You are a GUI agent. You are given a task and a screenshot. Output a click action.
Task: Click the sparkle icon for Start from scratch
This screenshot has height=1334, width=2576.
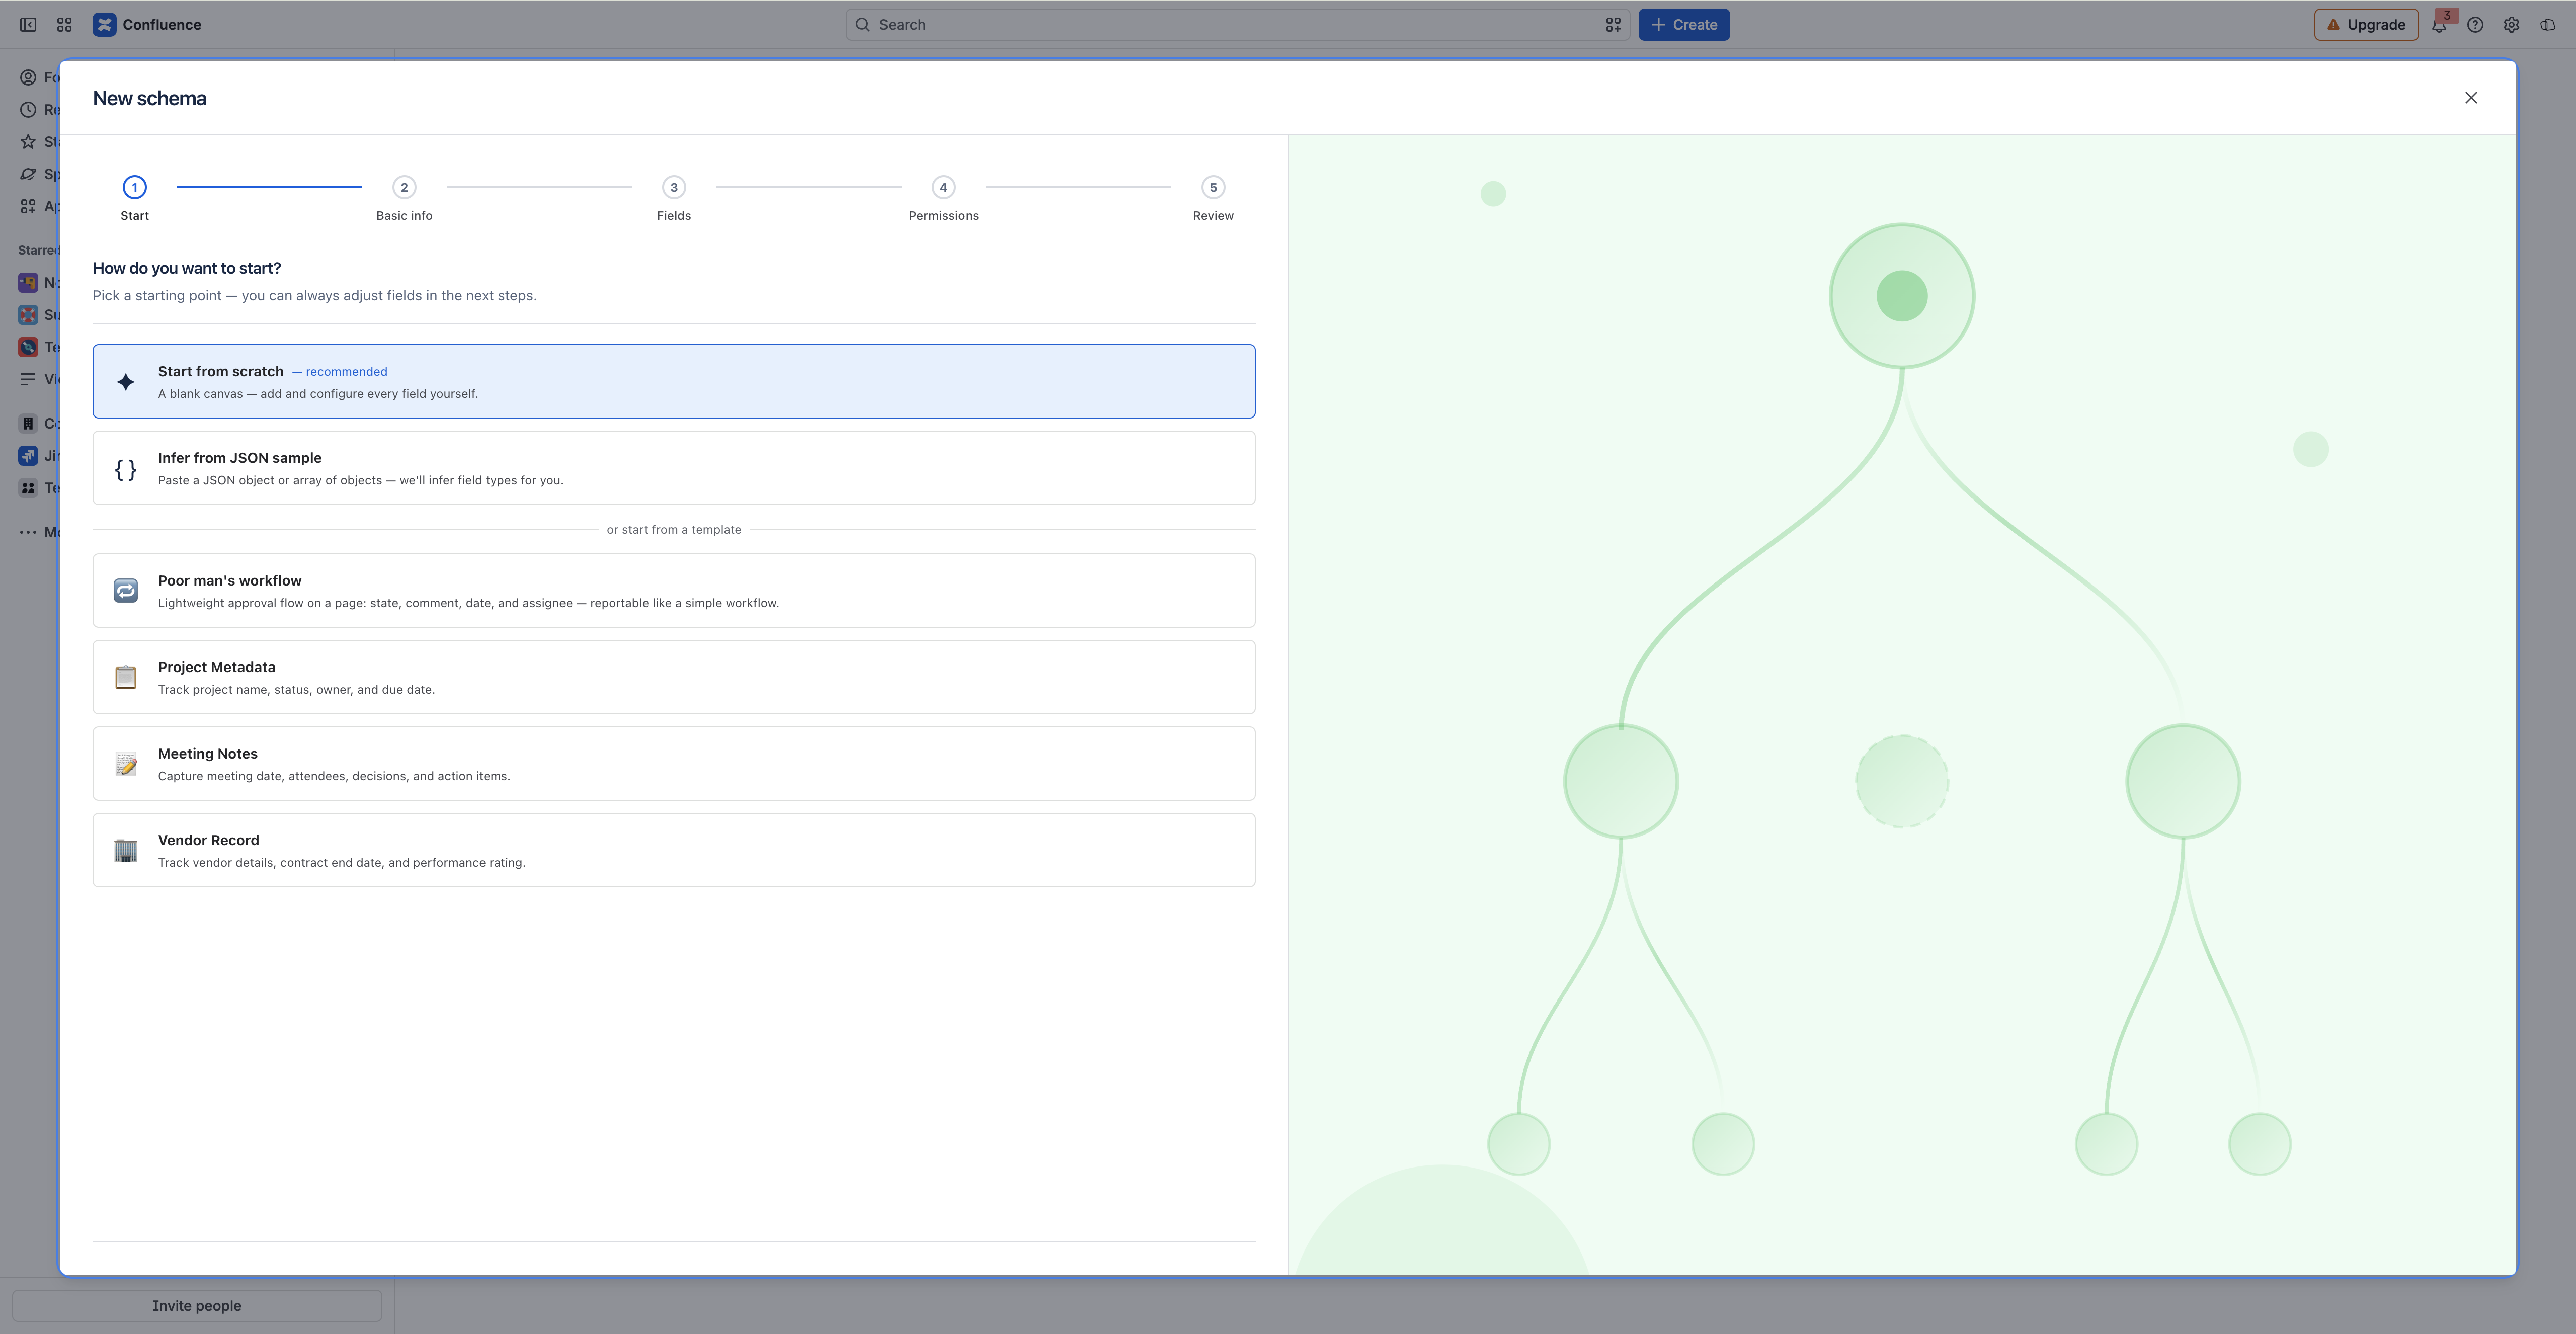coord(126,382)
